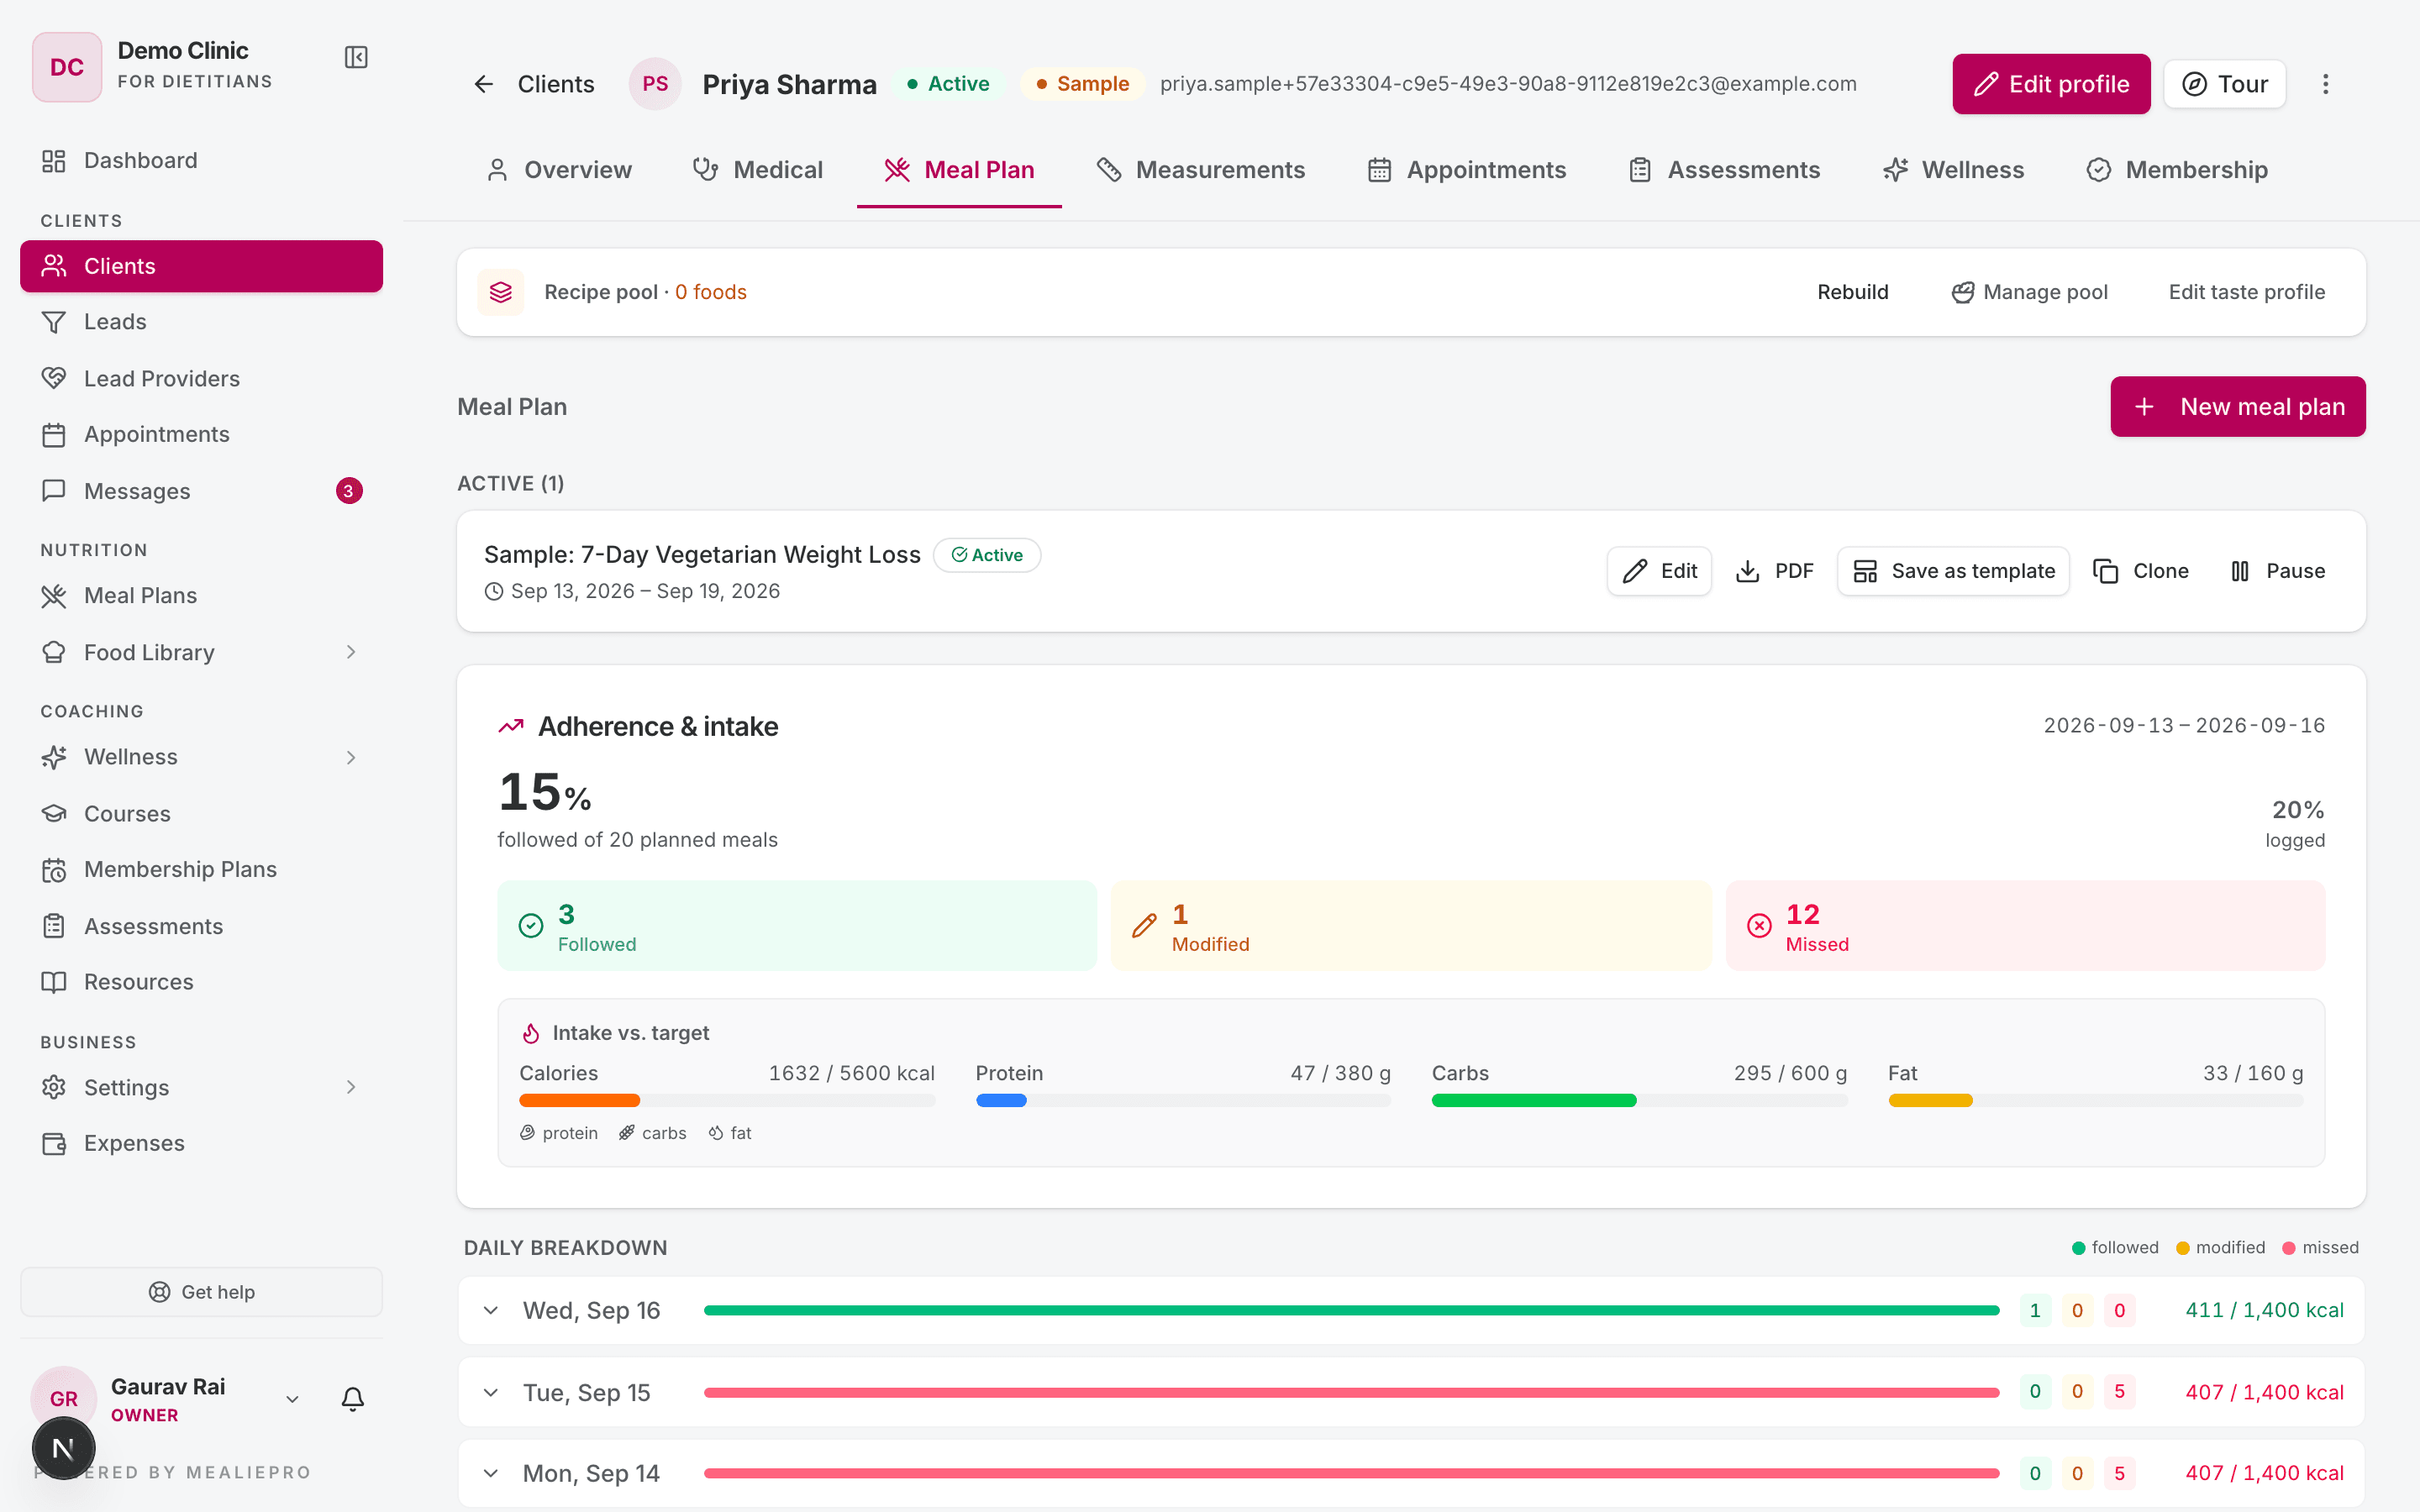The width and height of the screenshot is (2420, 1512).
Task: Click the Calories intake progress bar
Action: (727, 1100)
